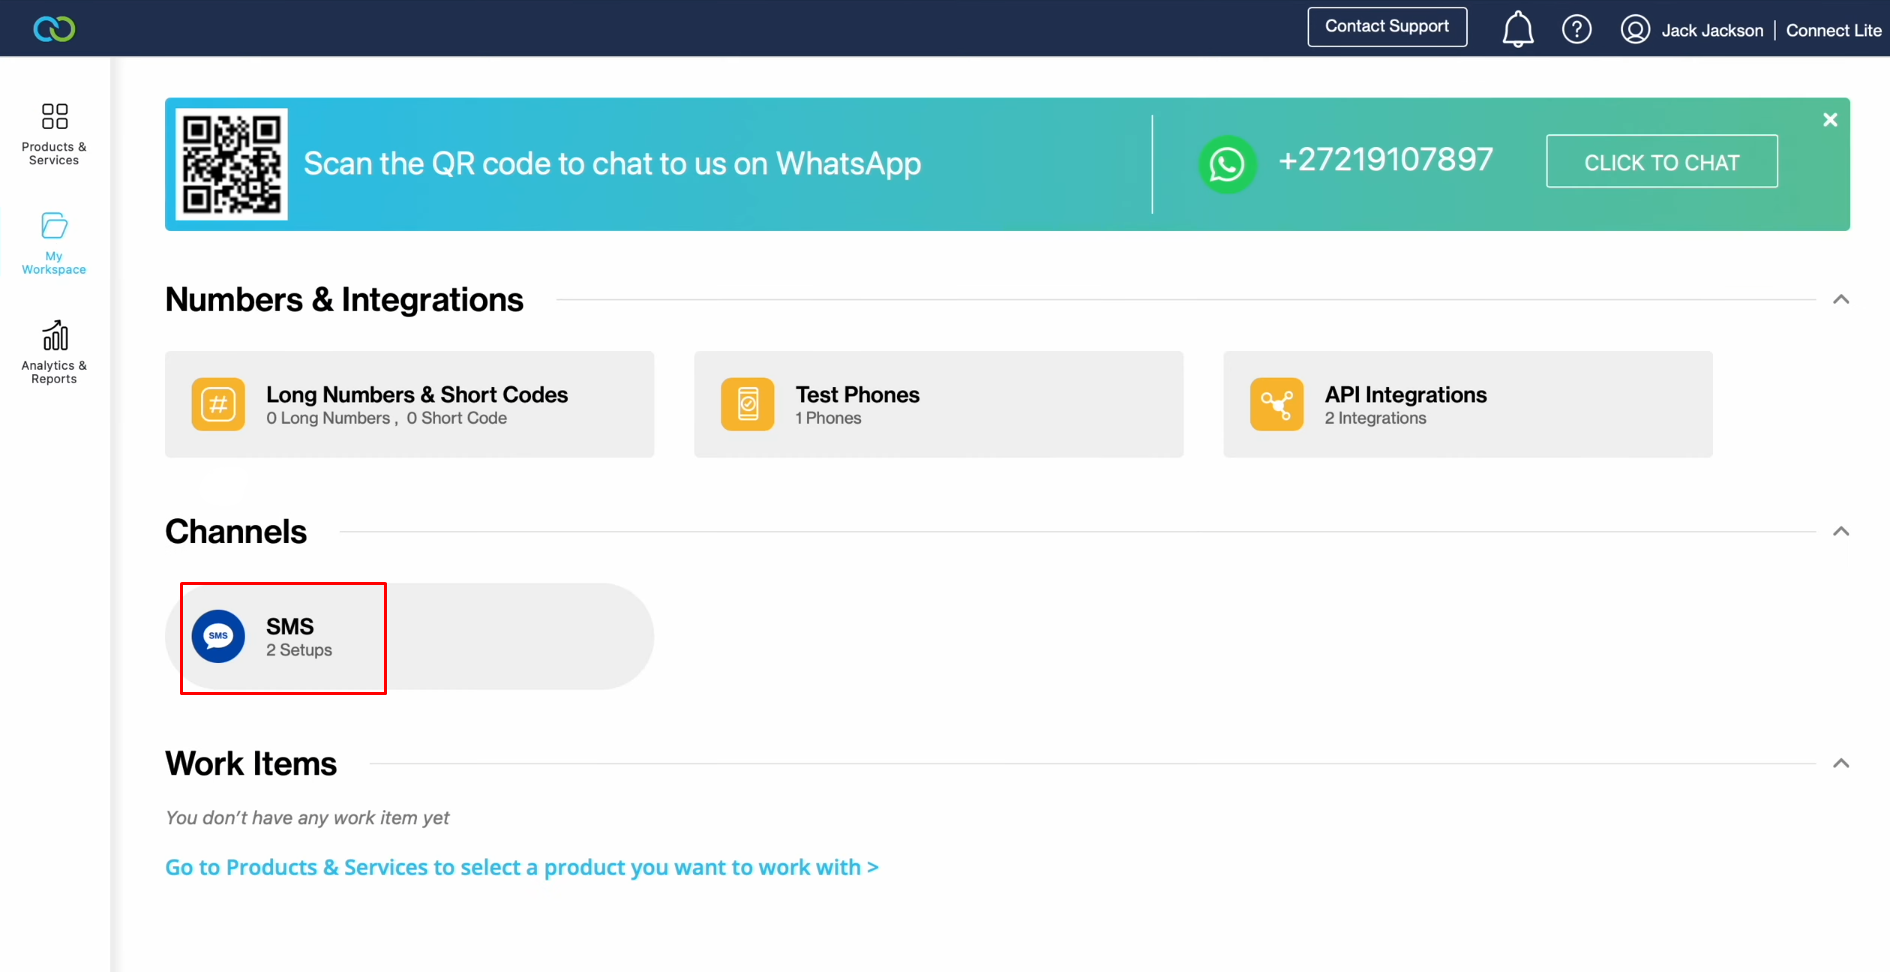Click the green WhatsApp logo icon

(1227, 164)
